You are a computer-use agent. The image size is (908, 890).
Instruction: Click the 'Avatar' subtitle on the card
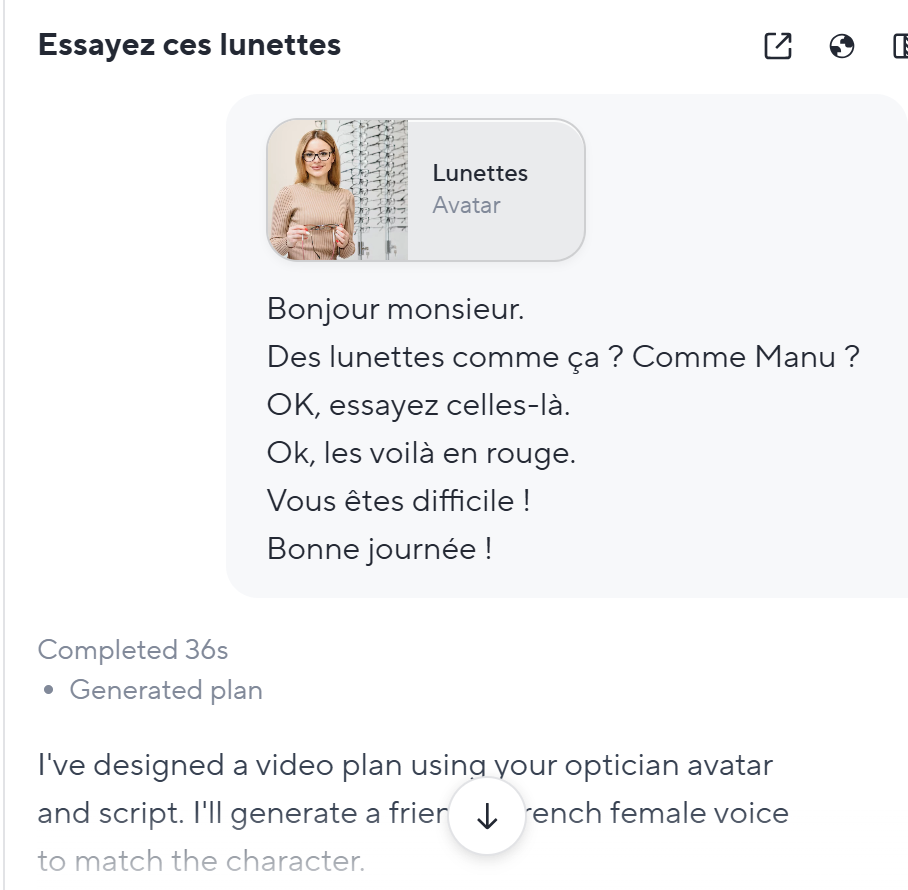(x=466, y=205)
